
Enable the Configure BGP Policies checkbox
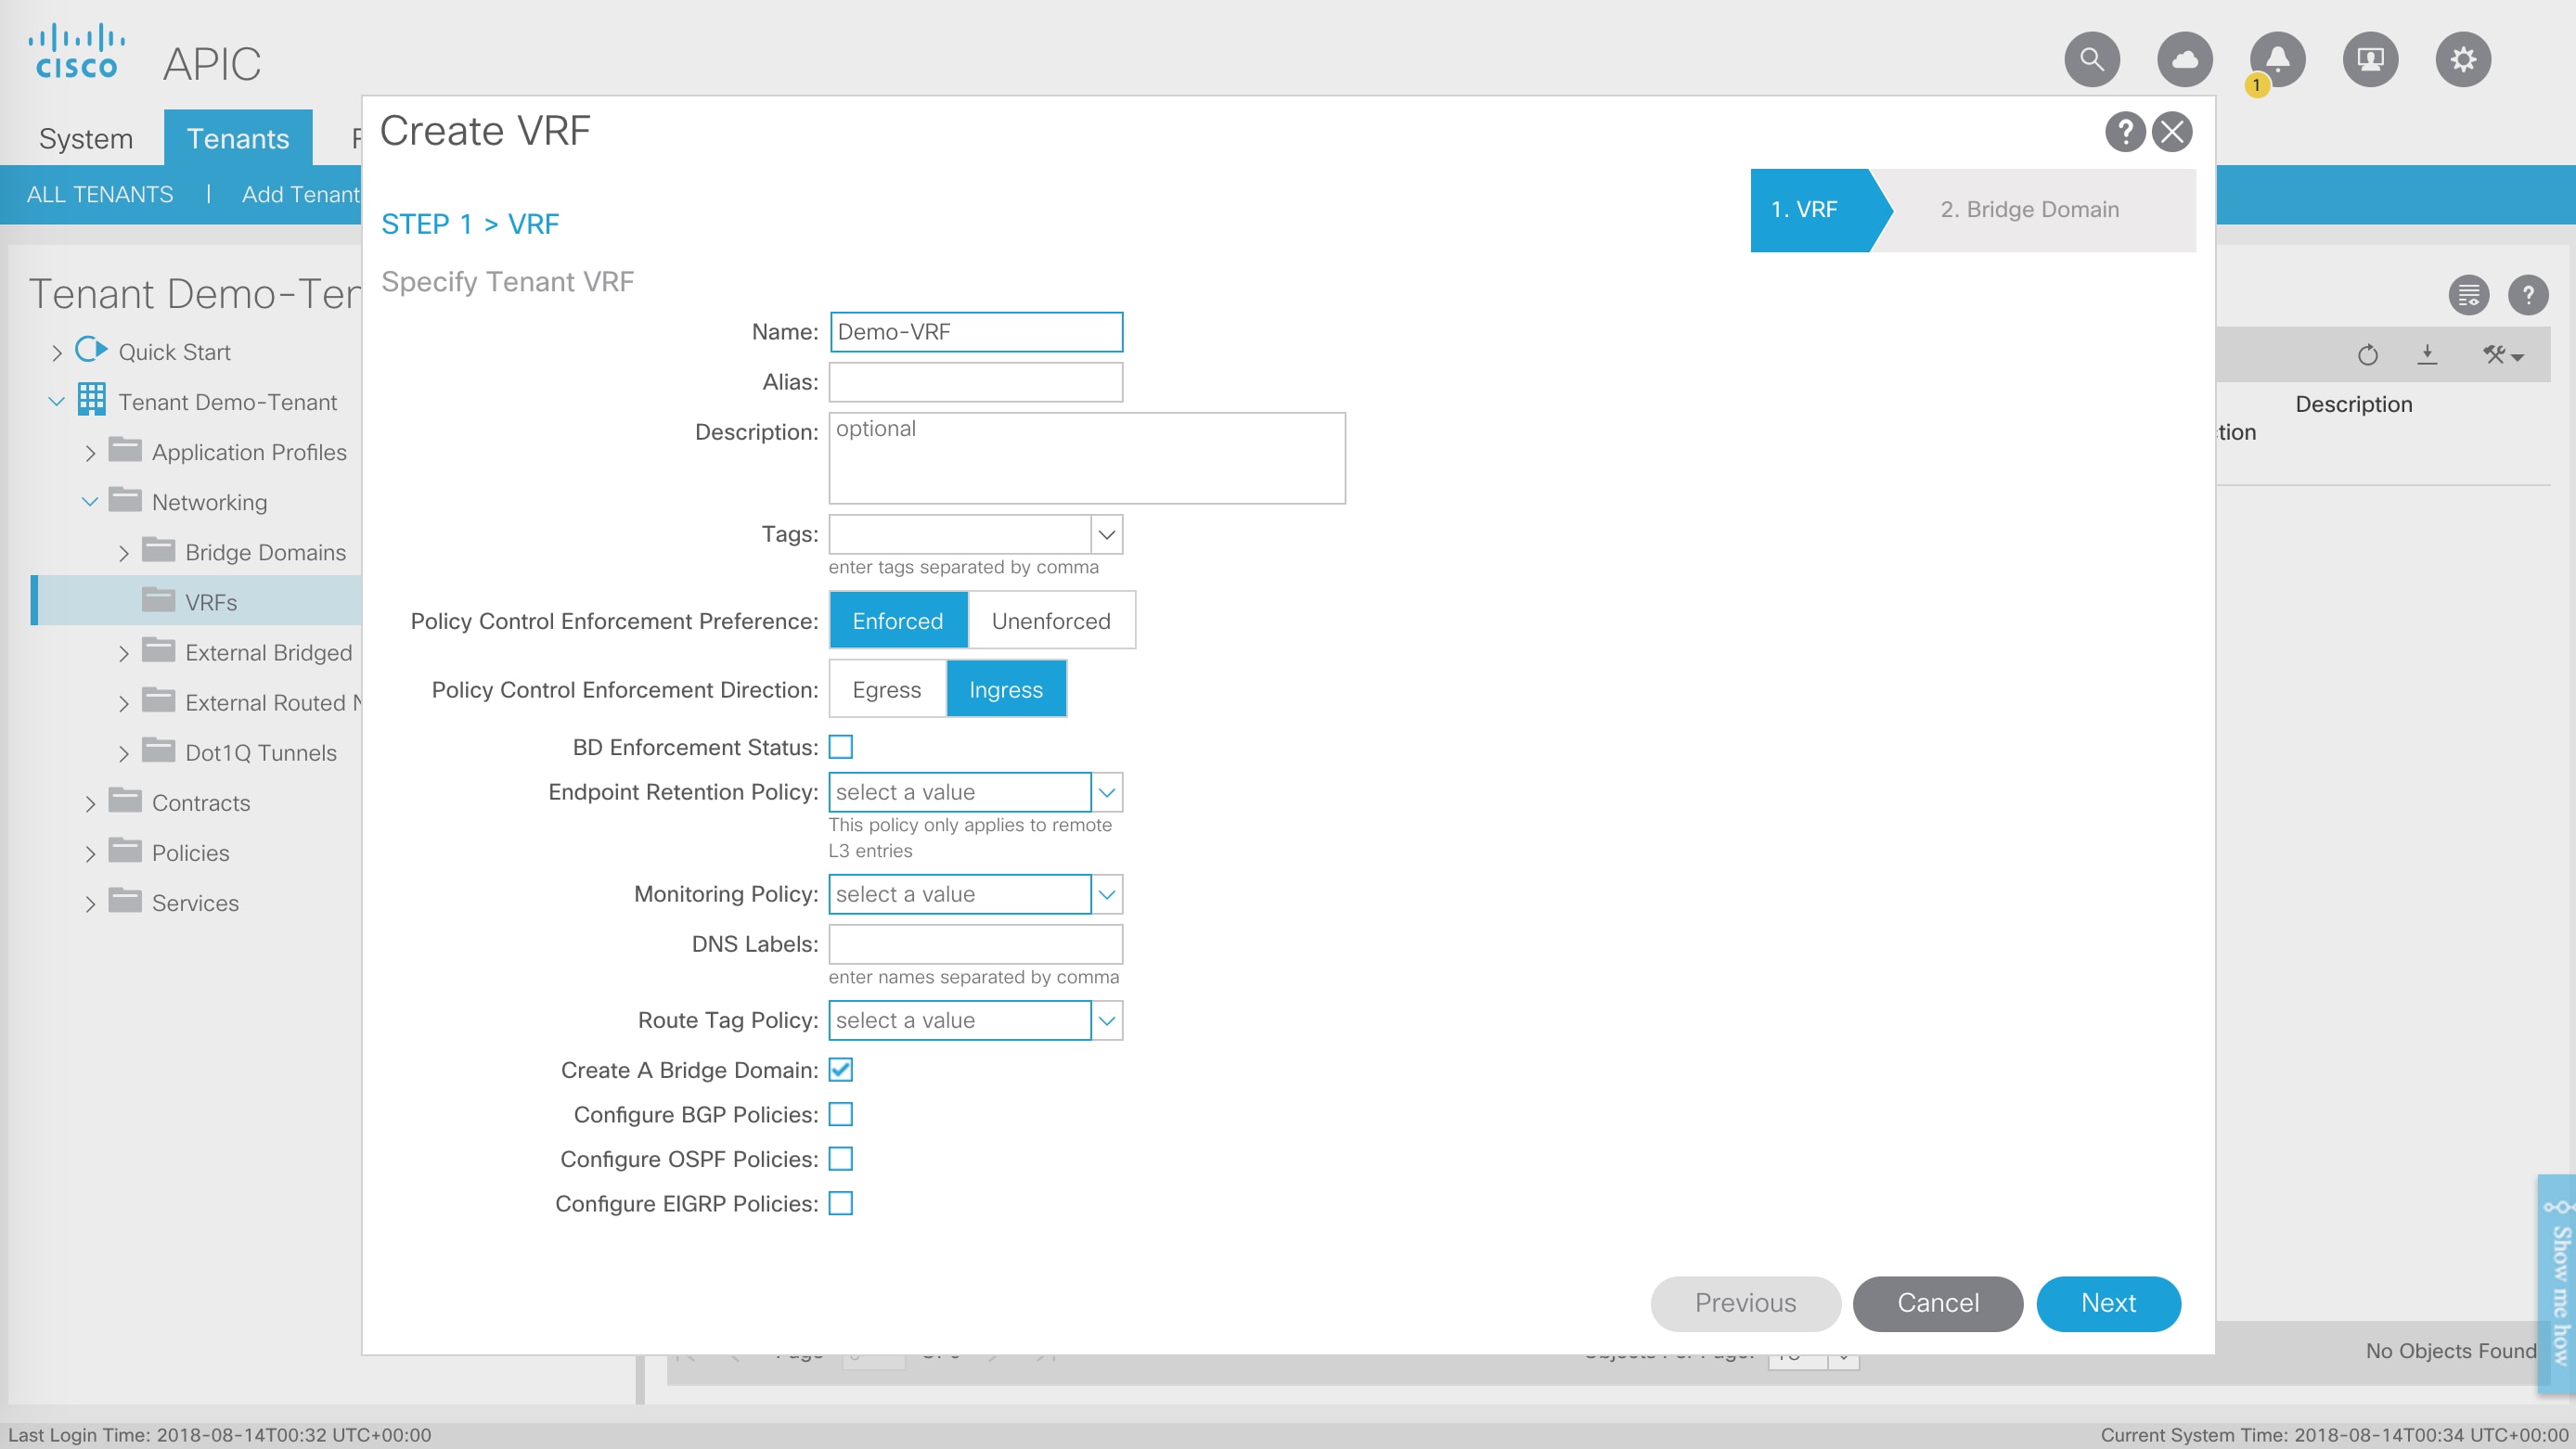tap(841, 1114)
